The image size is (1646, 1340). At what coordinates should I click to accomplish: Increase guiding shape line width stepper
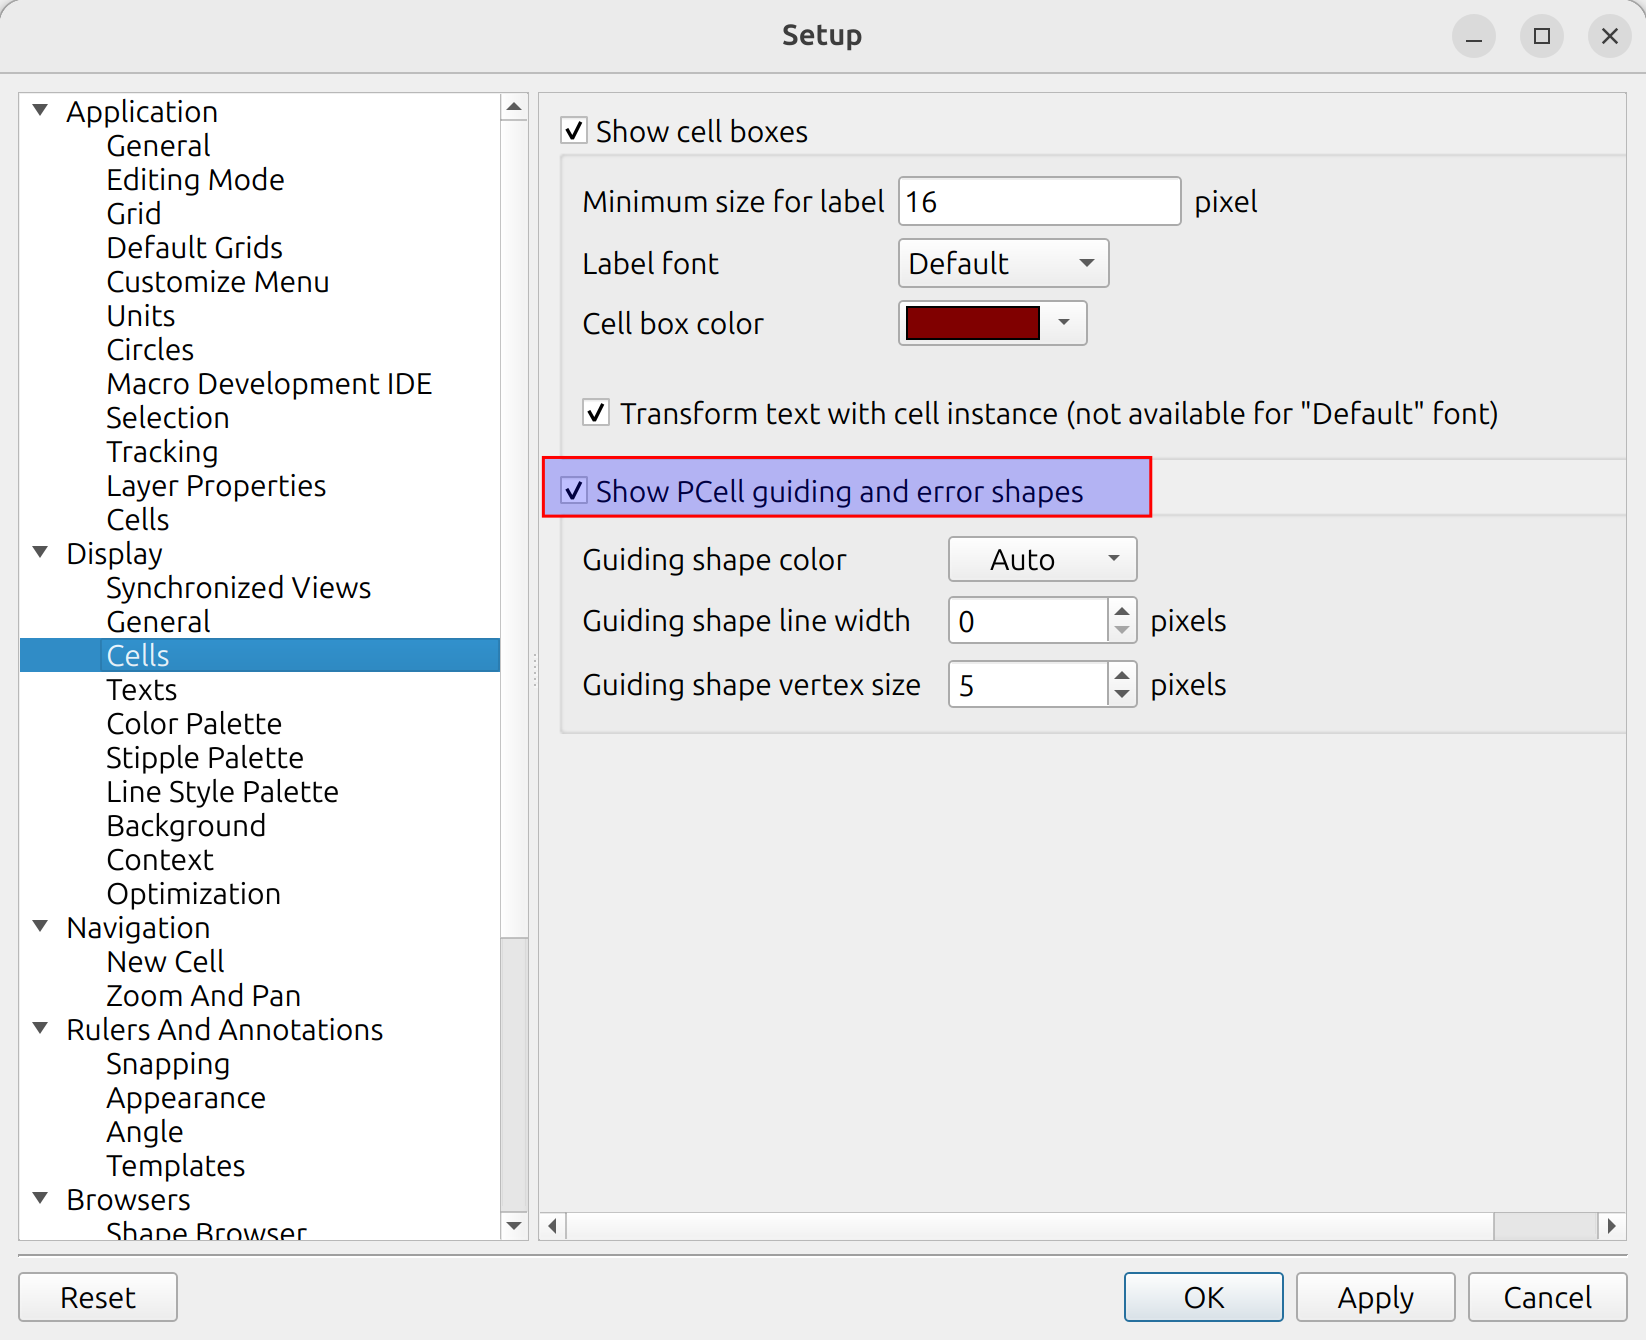(x=1122, y=611)
